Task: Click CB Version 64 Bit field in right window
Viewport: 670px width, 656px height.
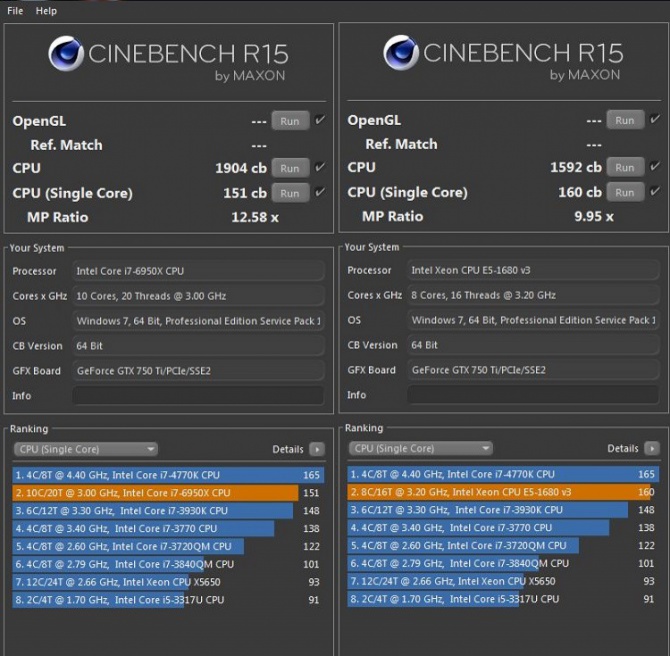Action: click(533, 345)
